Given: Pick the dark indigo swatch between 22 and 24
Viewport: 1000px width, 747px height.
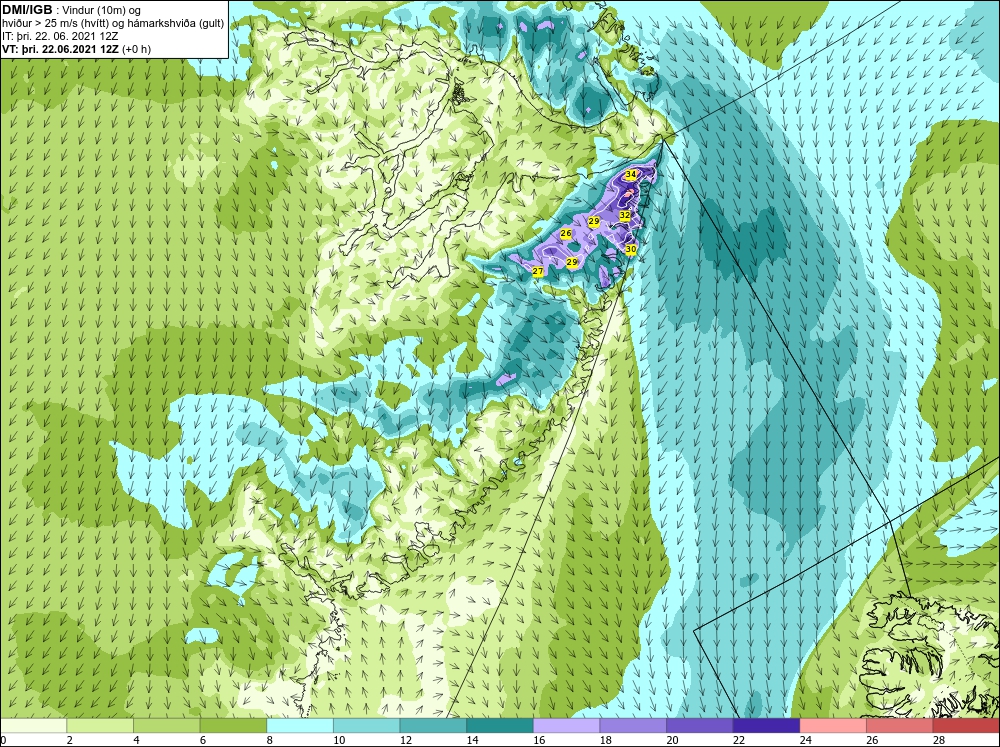Looking at the screenshot, I should [x=766, y=725].
